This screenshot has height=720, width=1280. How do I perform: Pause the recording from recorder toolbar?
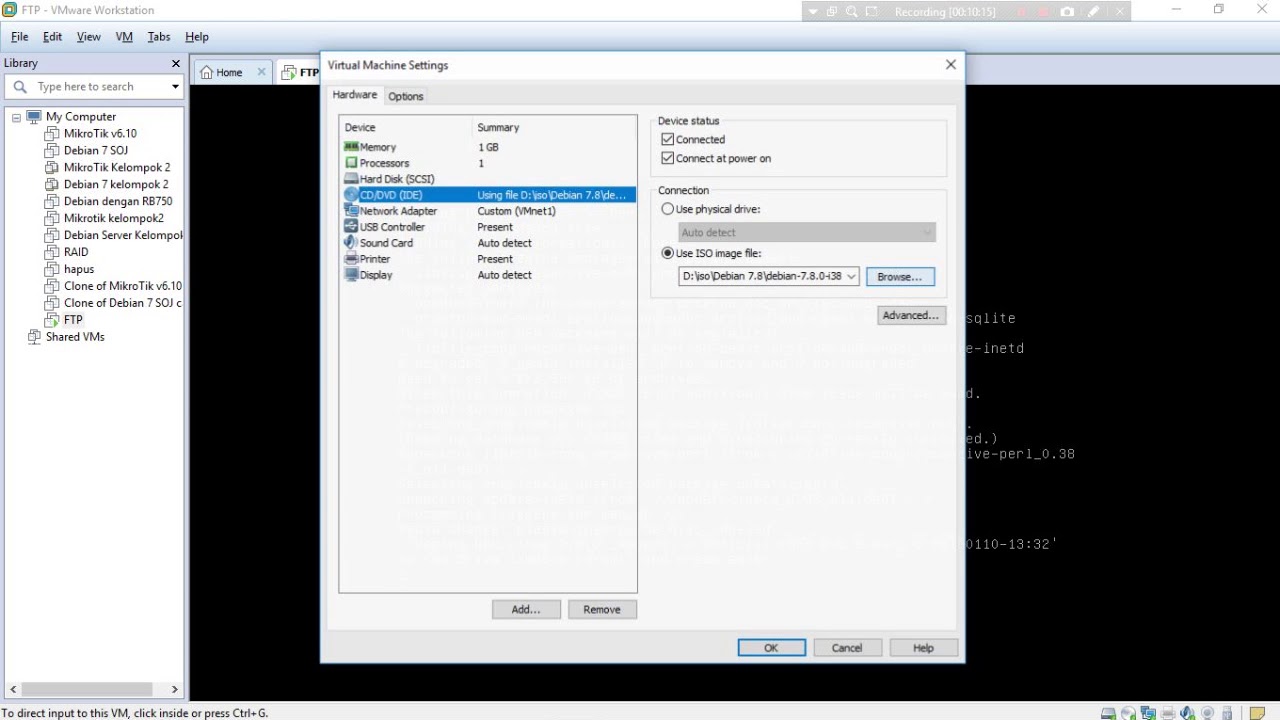coord(1022,12)
